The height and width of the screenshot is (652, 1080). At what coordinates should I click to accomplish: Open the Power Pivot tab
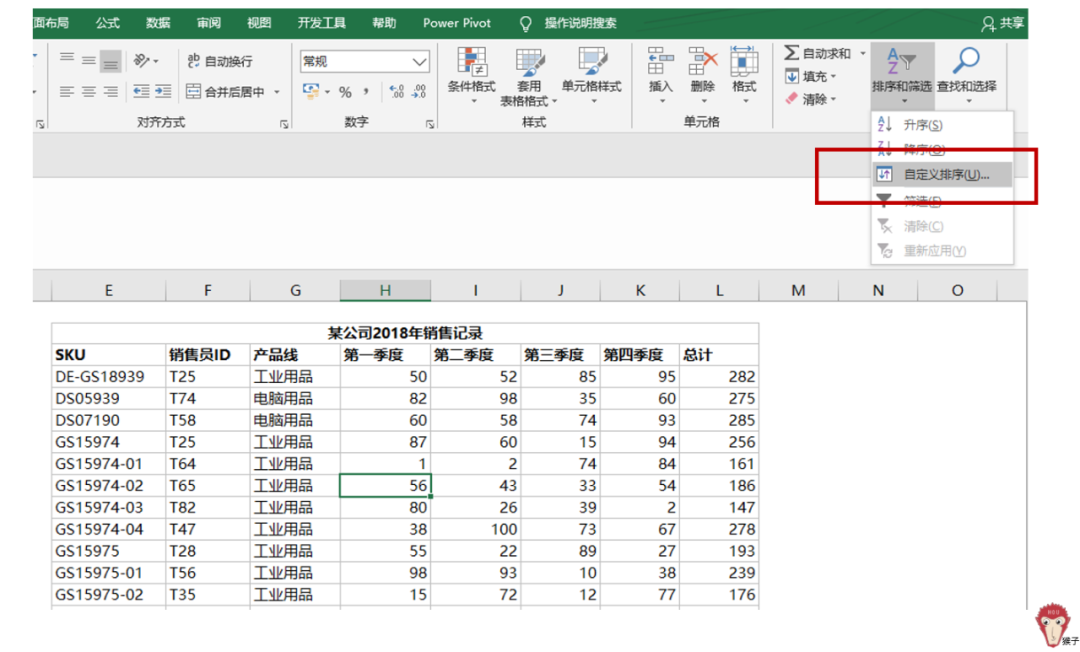pos(457,23)
